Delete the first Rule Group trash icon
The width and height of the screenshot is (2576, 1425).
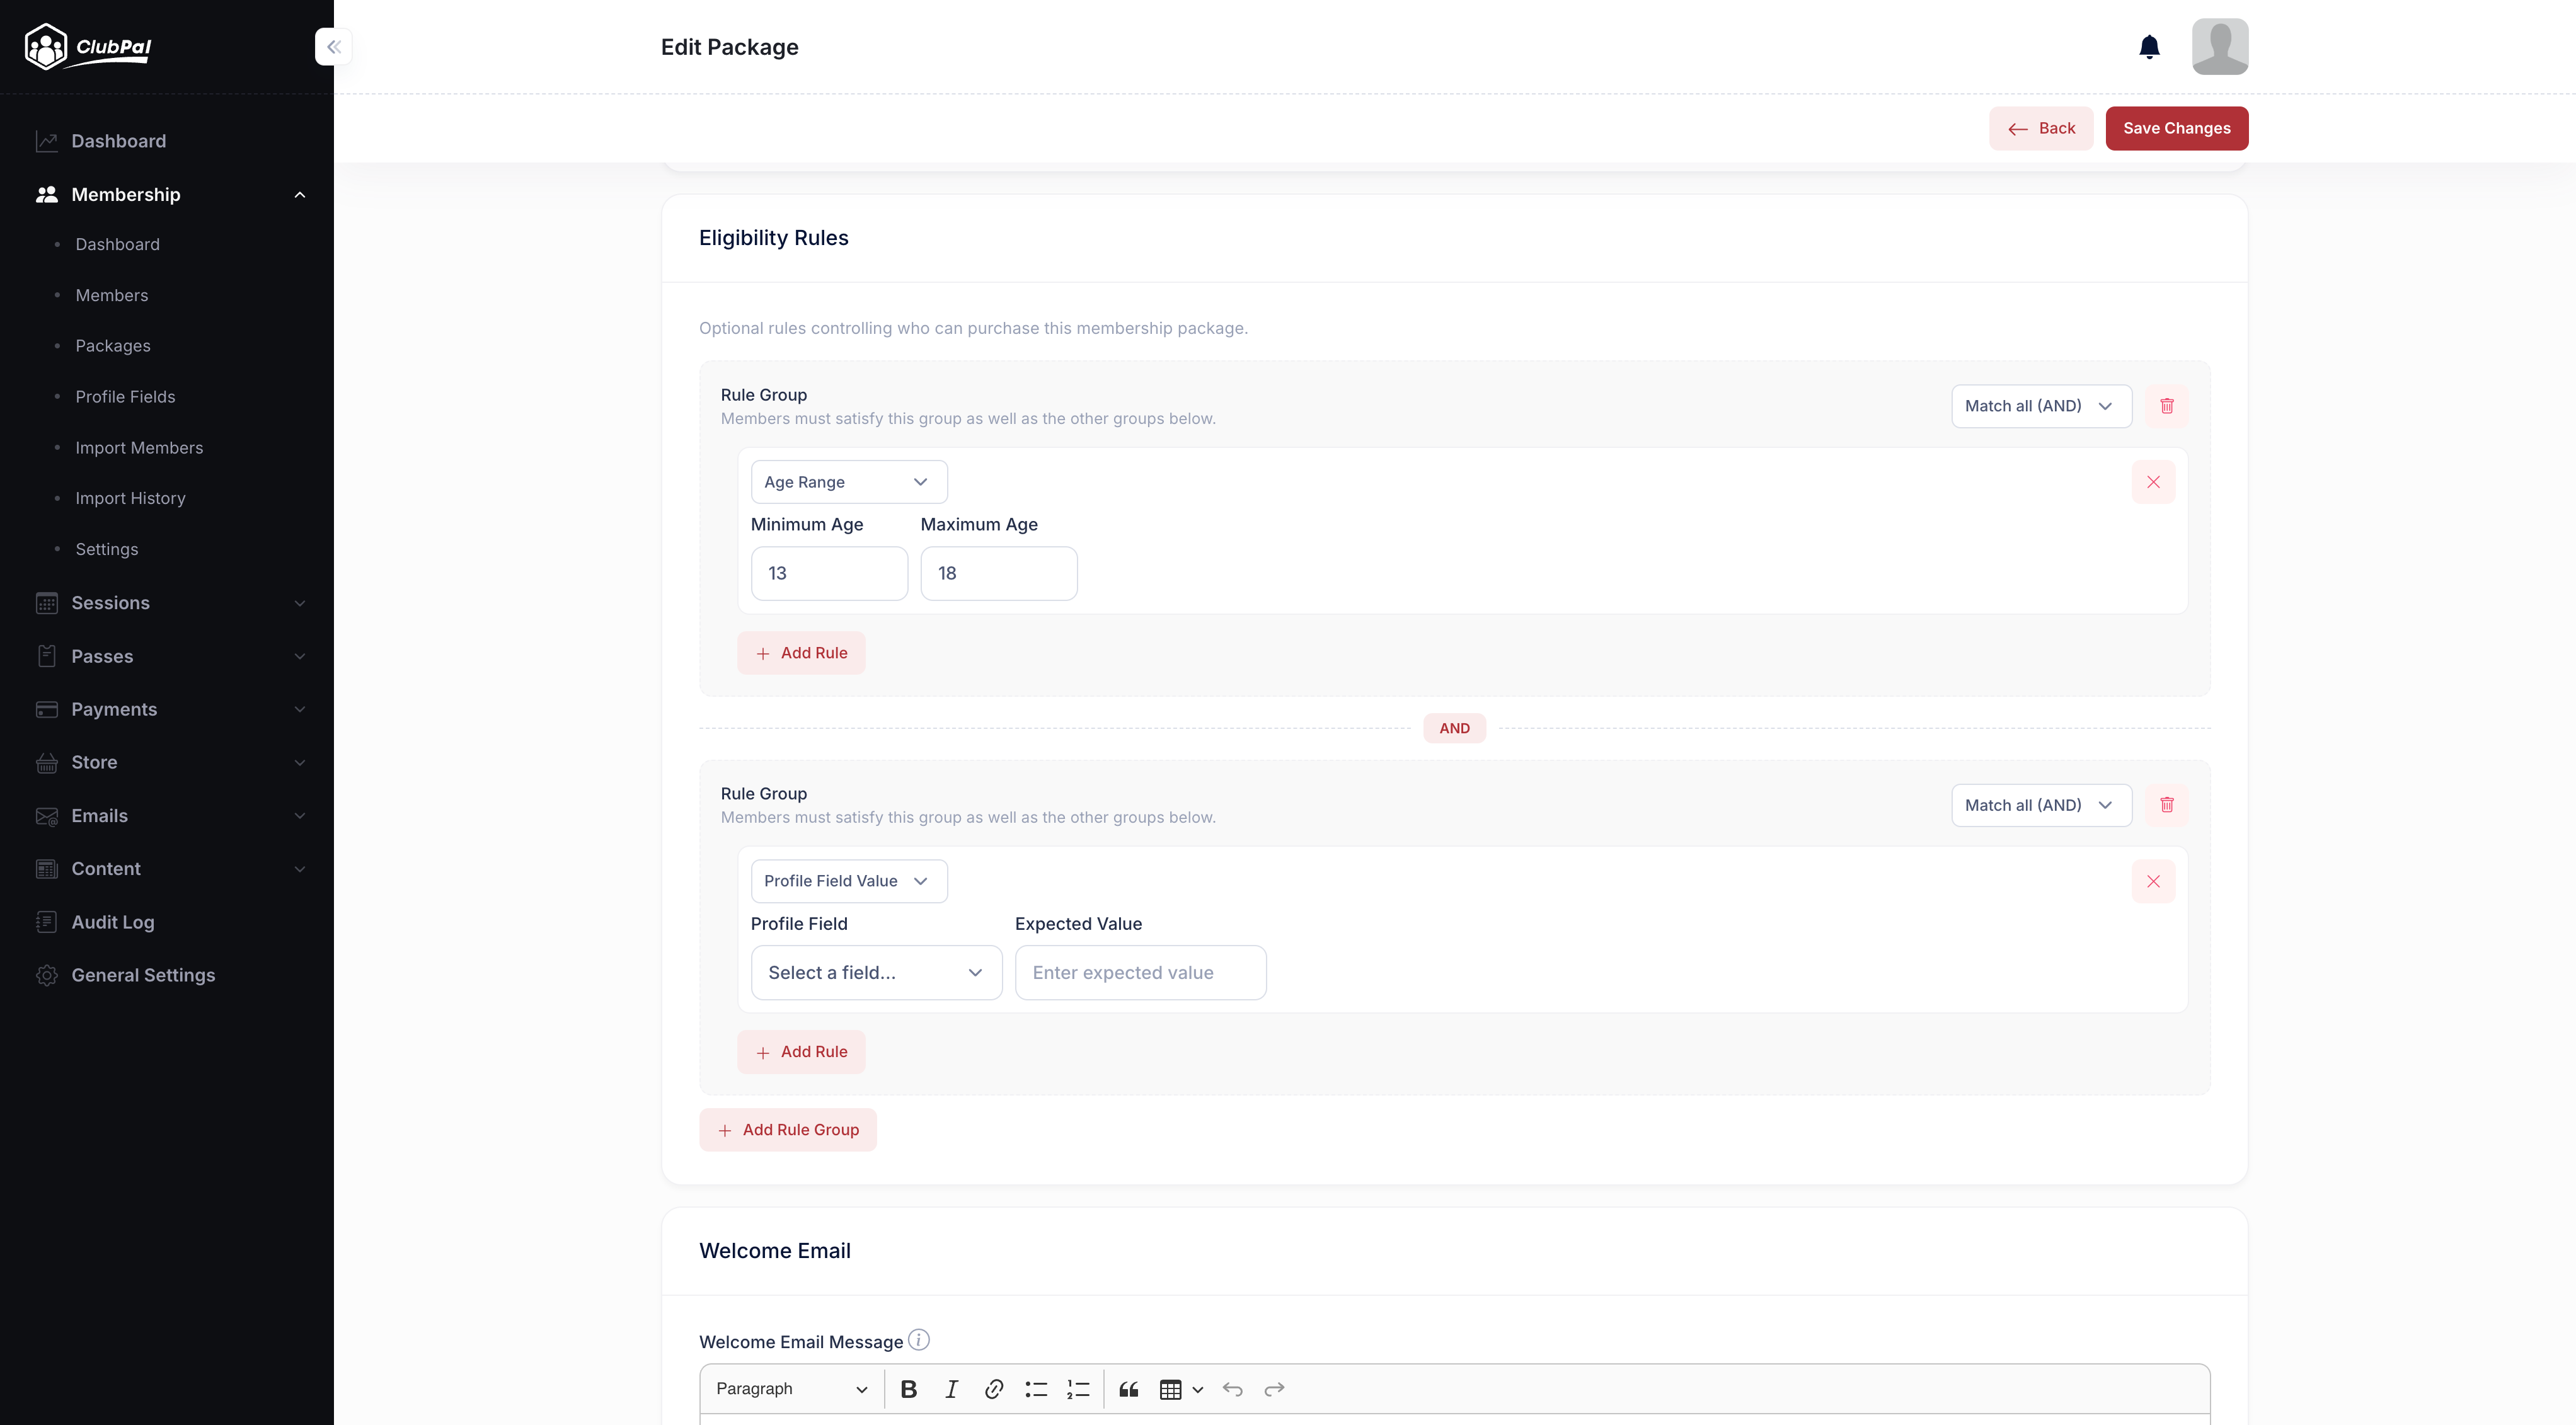[2166, 406]
